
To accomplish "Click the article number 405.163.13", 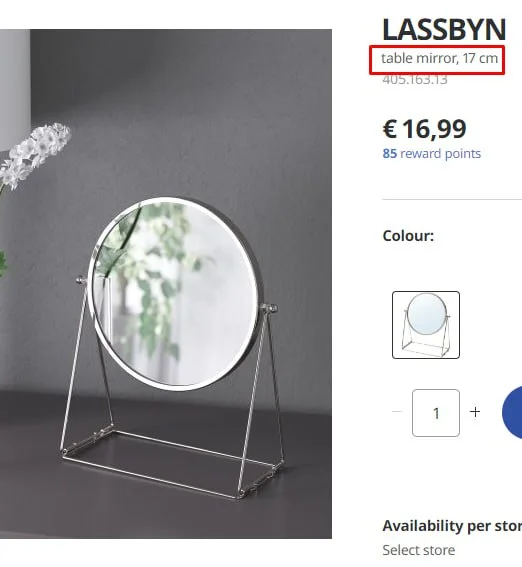I will coord(415,79).
